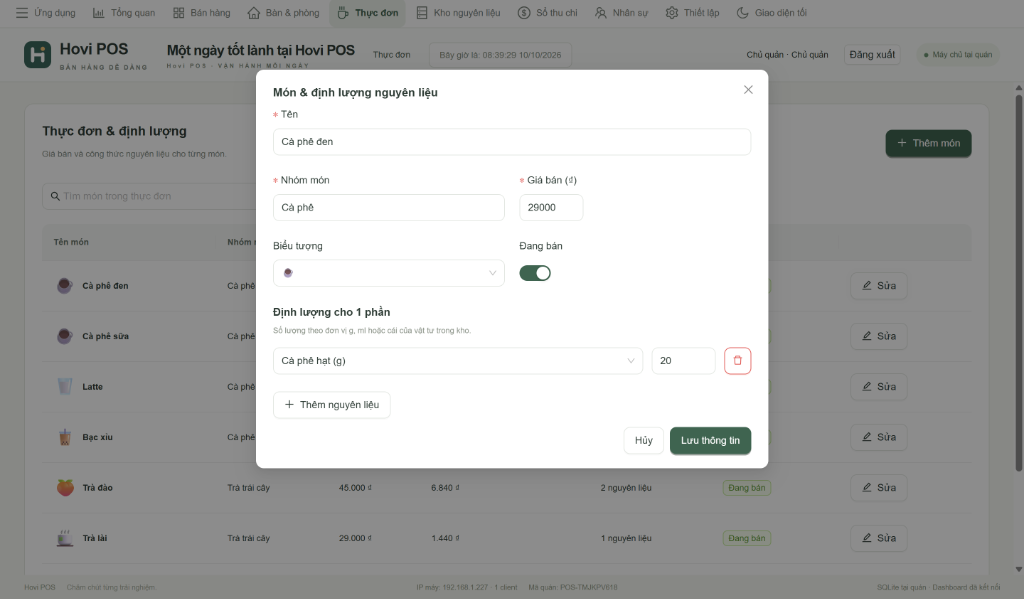The height and width of the screenshot is (599, 1024).
Task: Open the Kho nguyên liệu tab
Action: click(458, 12)
